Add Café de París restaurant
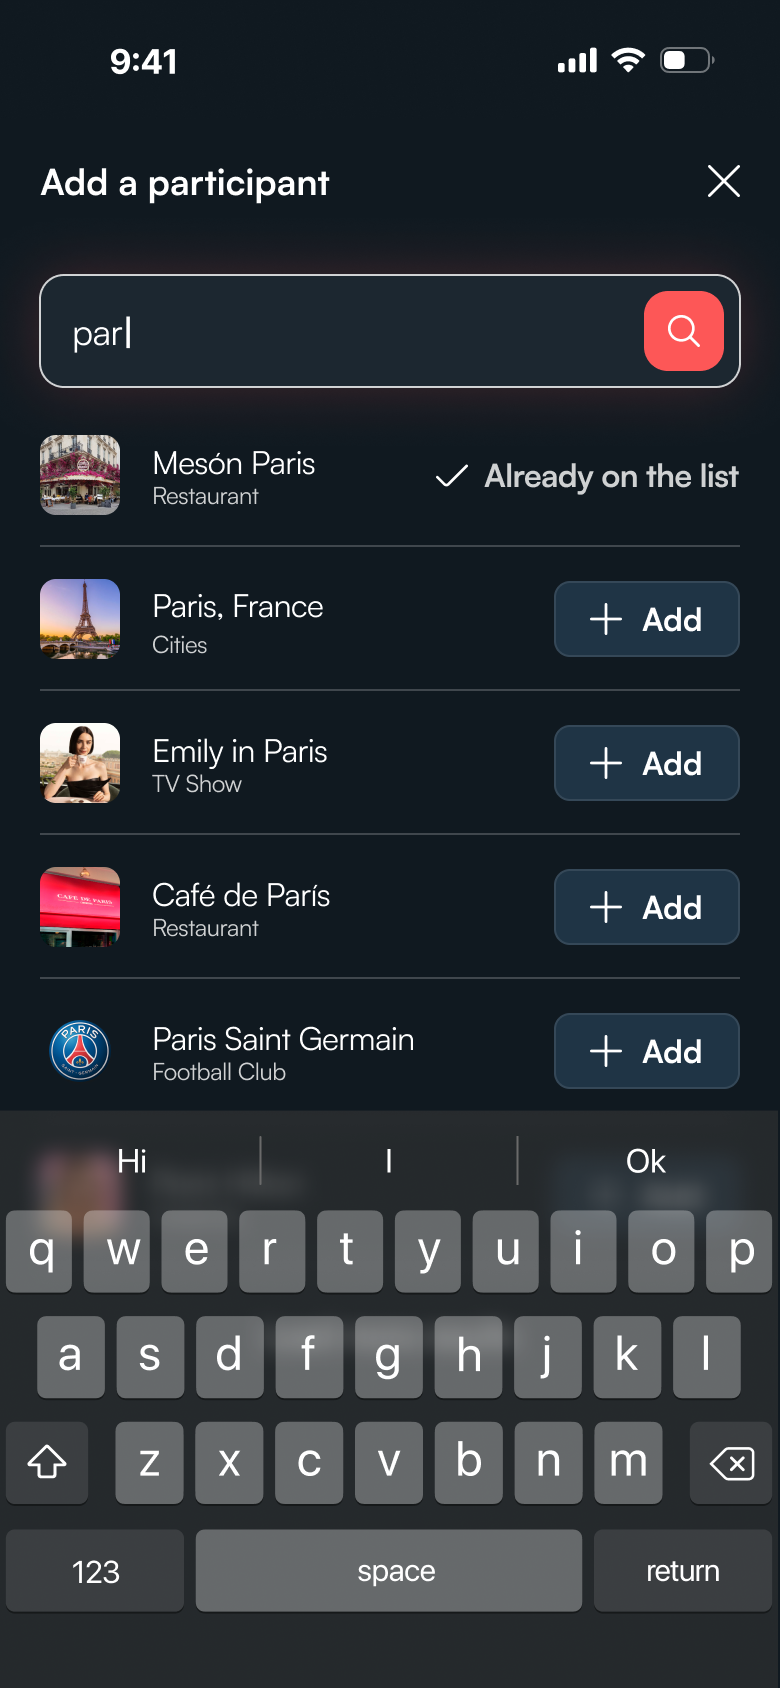The image size is (780, 1688). point(647,907)
